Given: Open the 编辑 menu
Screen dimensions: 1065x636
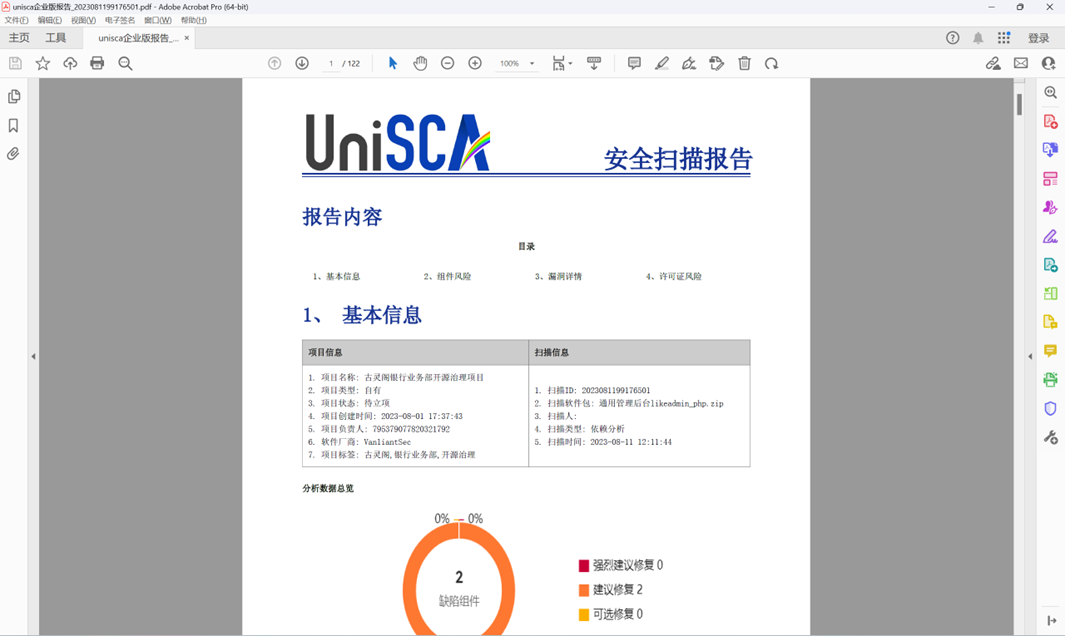Looking at the screenshot, I should coord(50,20).
